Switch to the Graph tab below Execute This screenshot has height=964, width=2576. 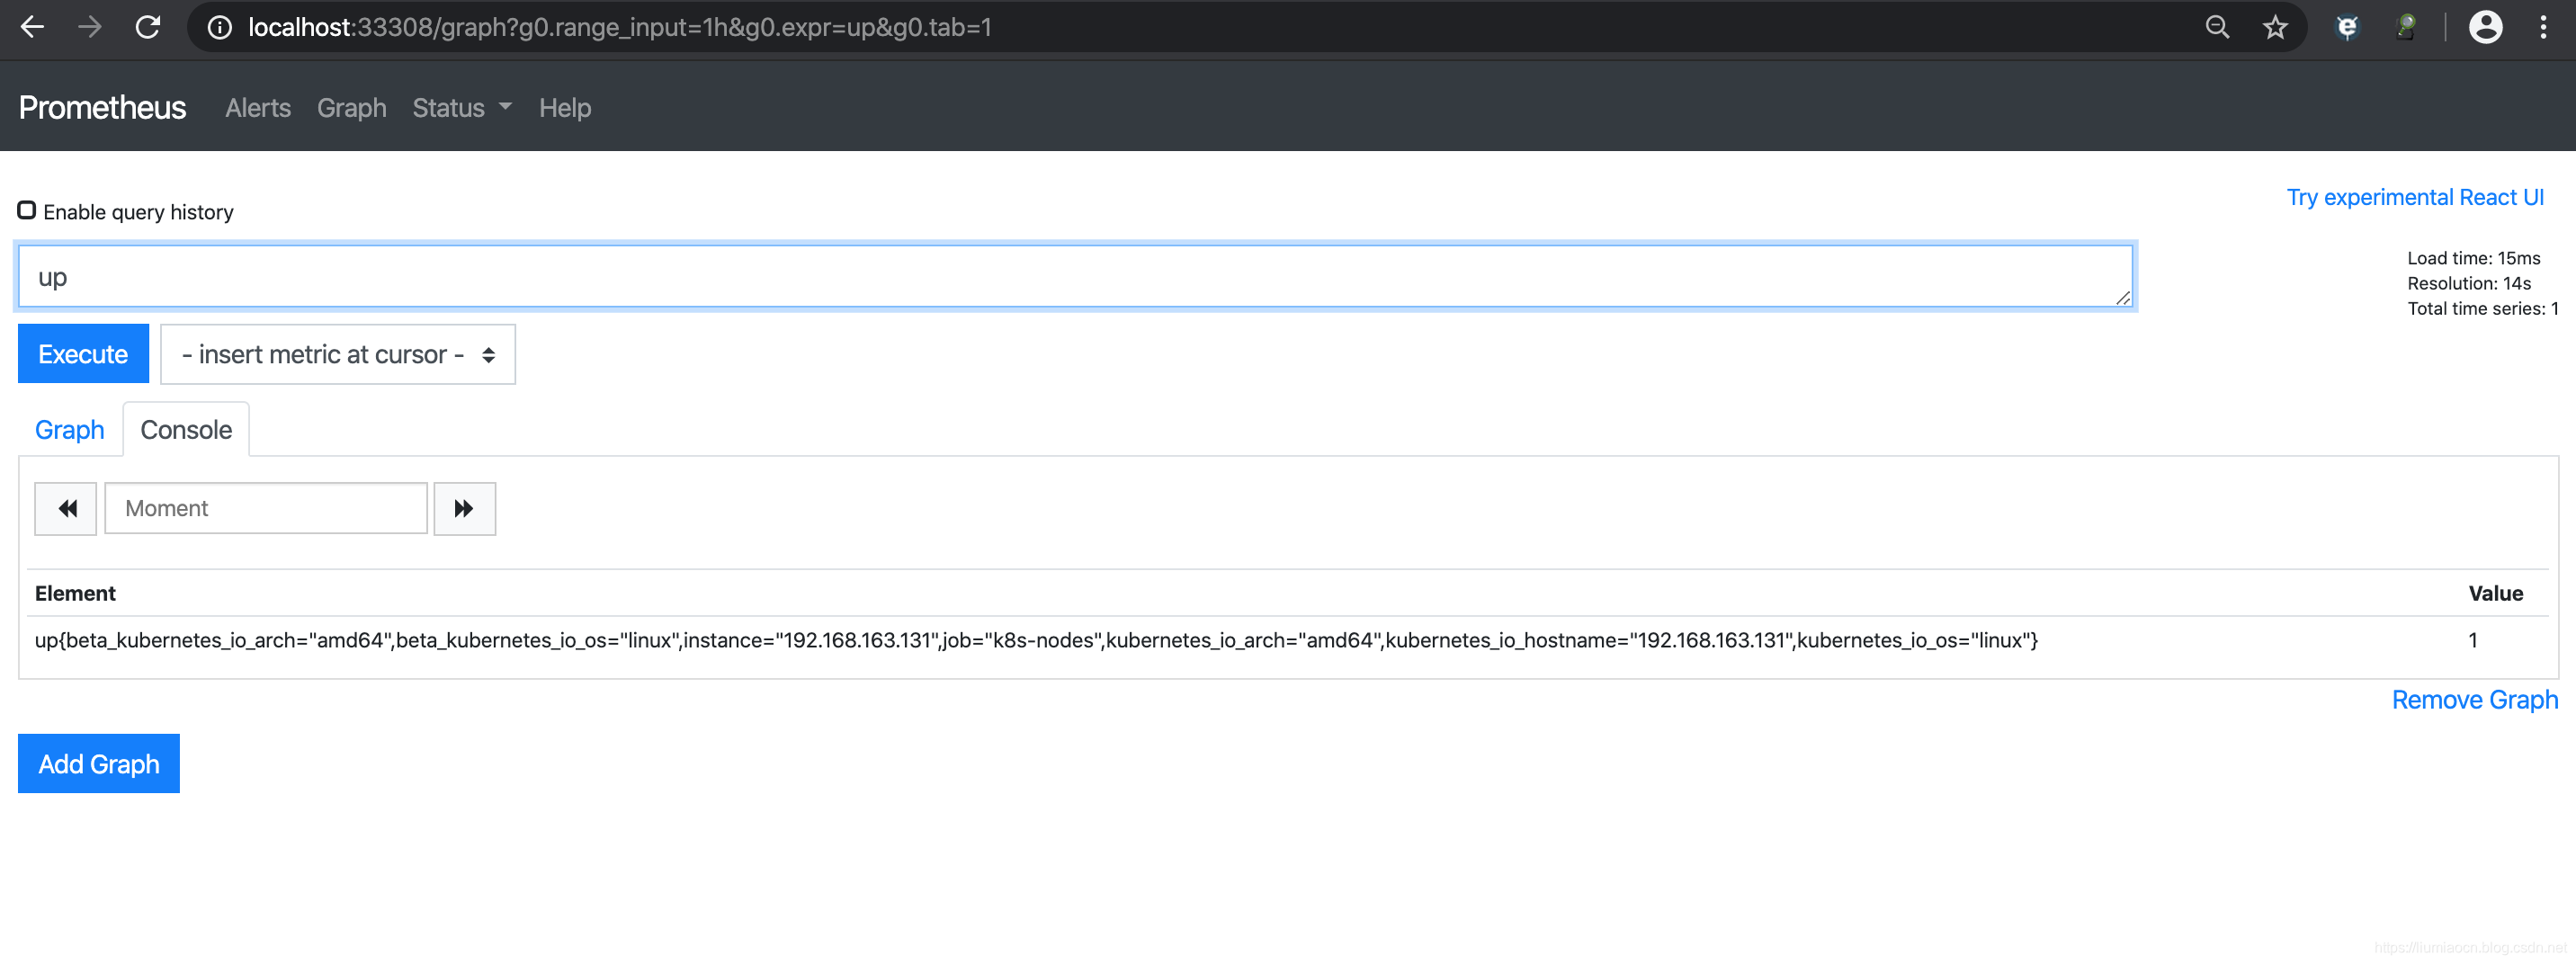(70, 430)
